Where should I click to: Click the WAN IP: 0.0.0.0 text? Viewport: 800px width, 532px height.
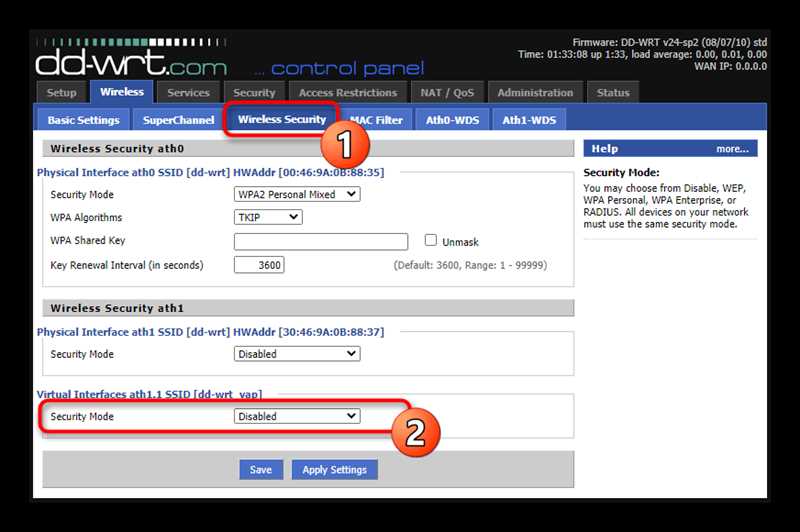(x=730, y=66)
